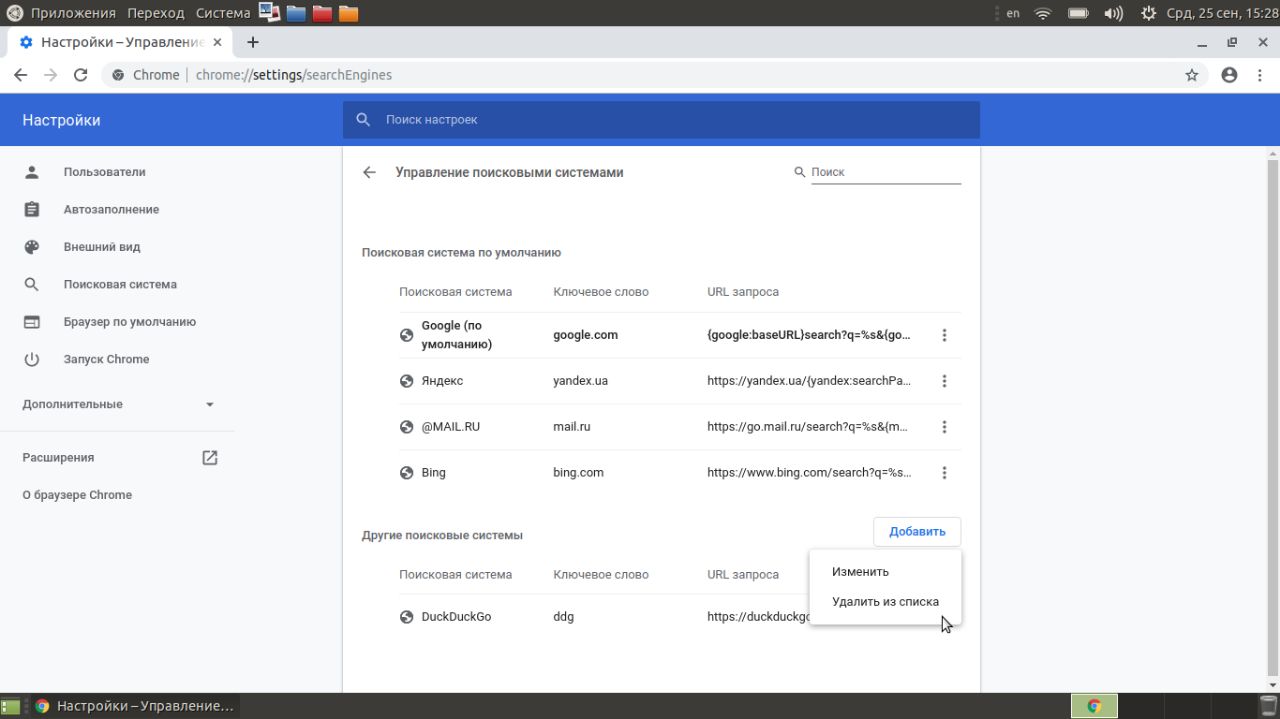Image resolution: width=1280 pixels, height=719 pixels.
Task: Open the three-dot menu for the Bing row
Action: click(x=944, y=473)
